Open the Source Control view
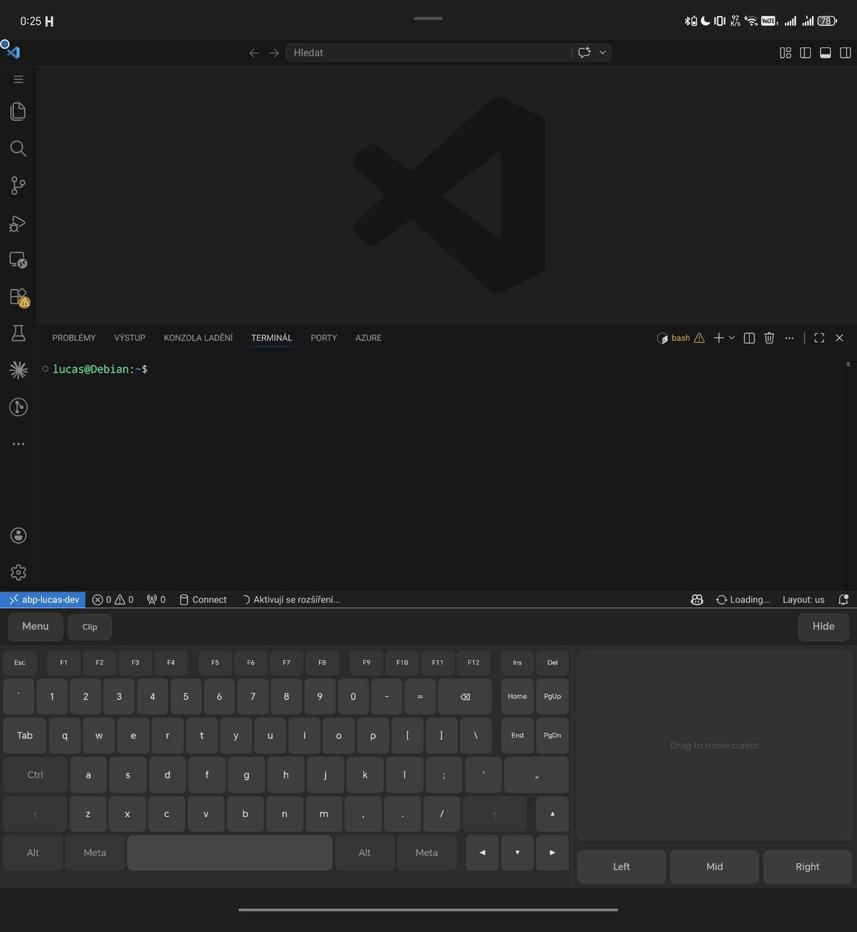The image size is (857, 932). (18, 186)
